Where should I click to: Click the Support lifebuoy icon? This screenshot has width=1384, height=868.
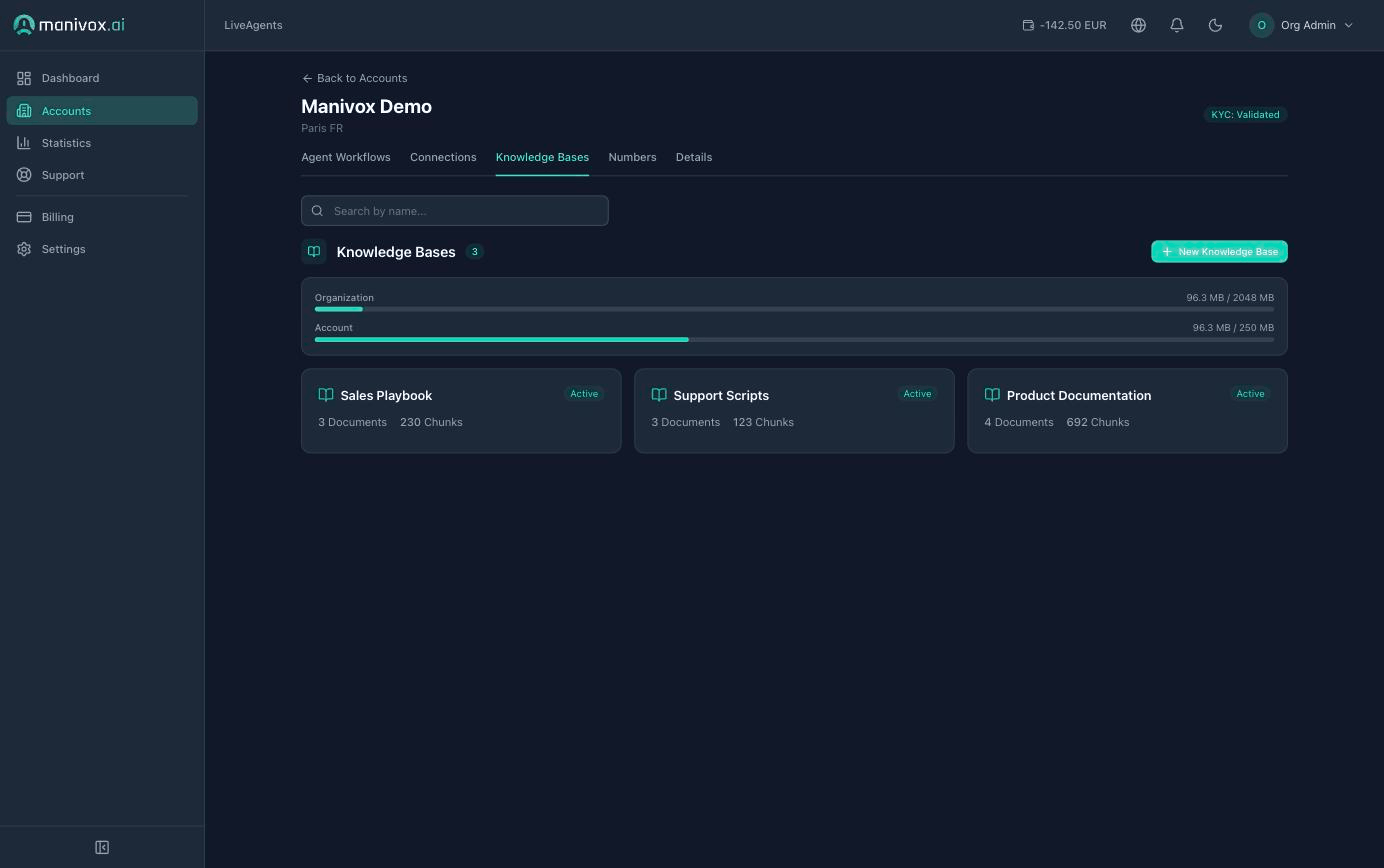tap(24, 175)
